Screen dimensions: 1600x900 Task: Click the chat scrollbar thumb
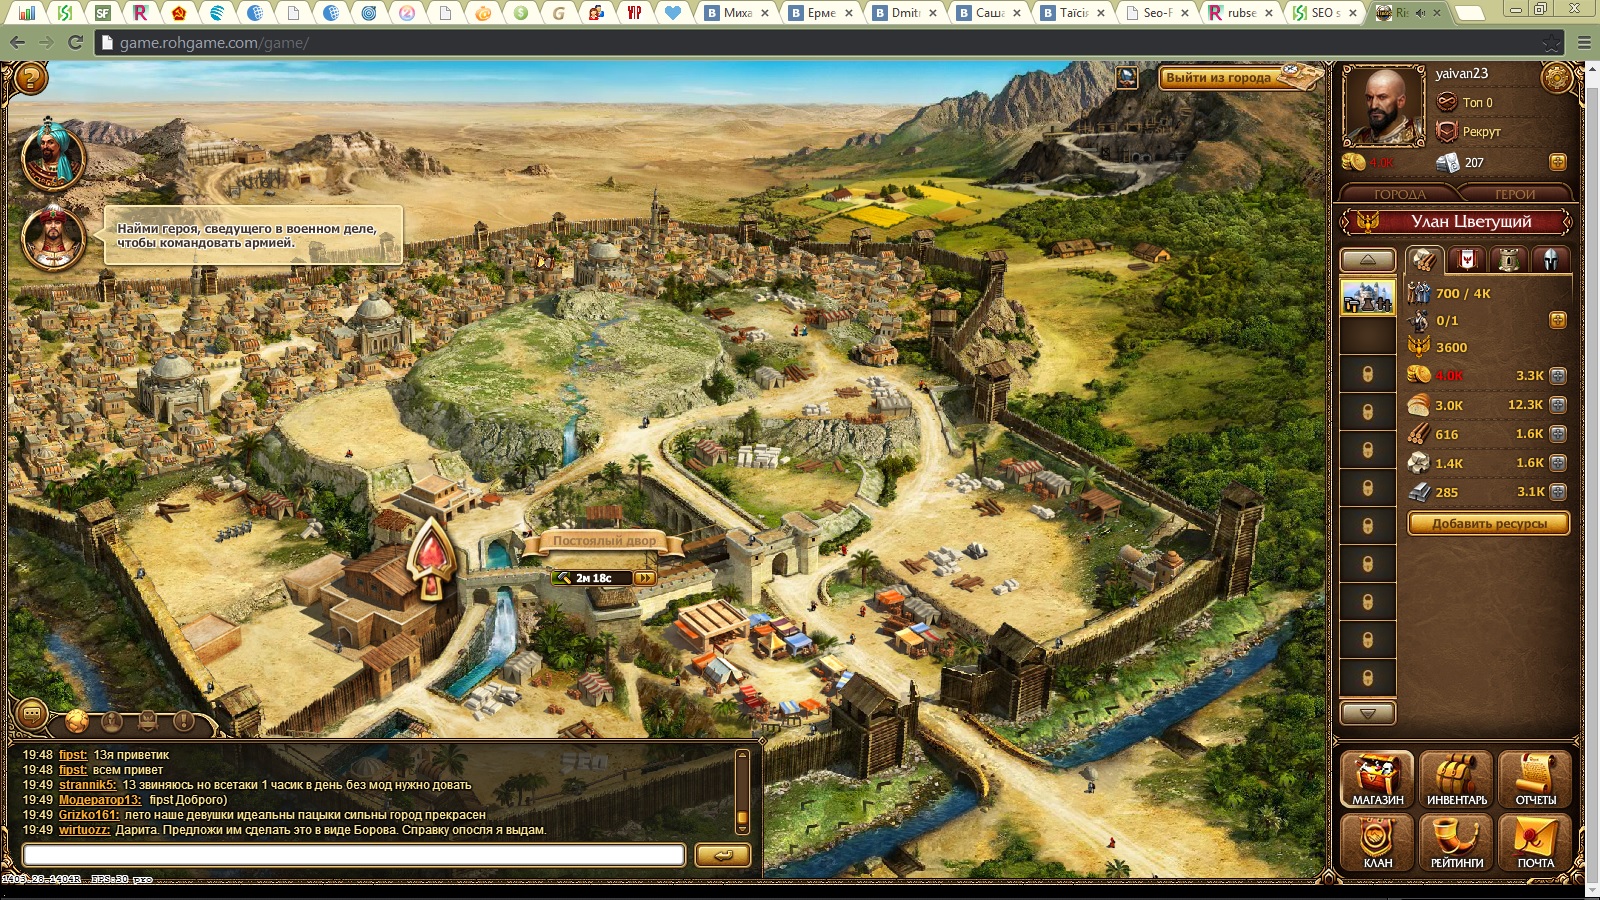point(742,820)
